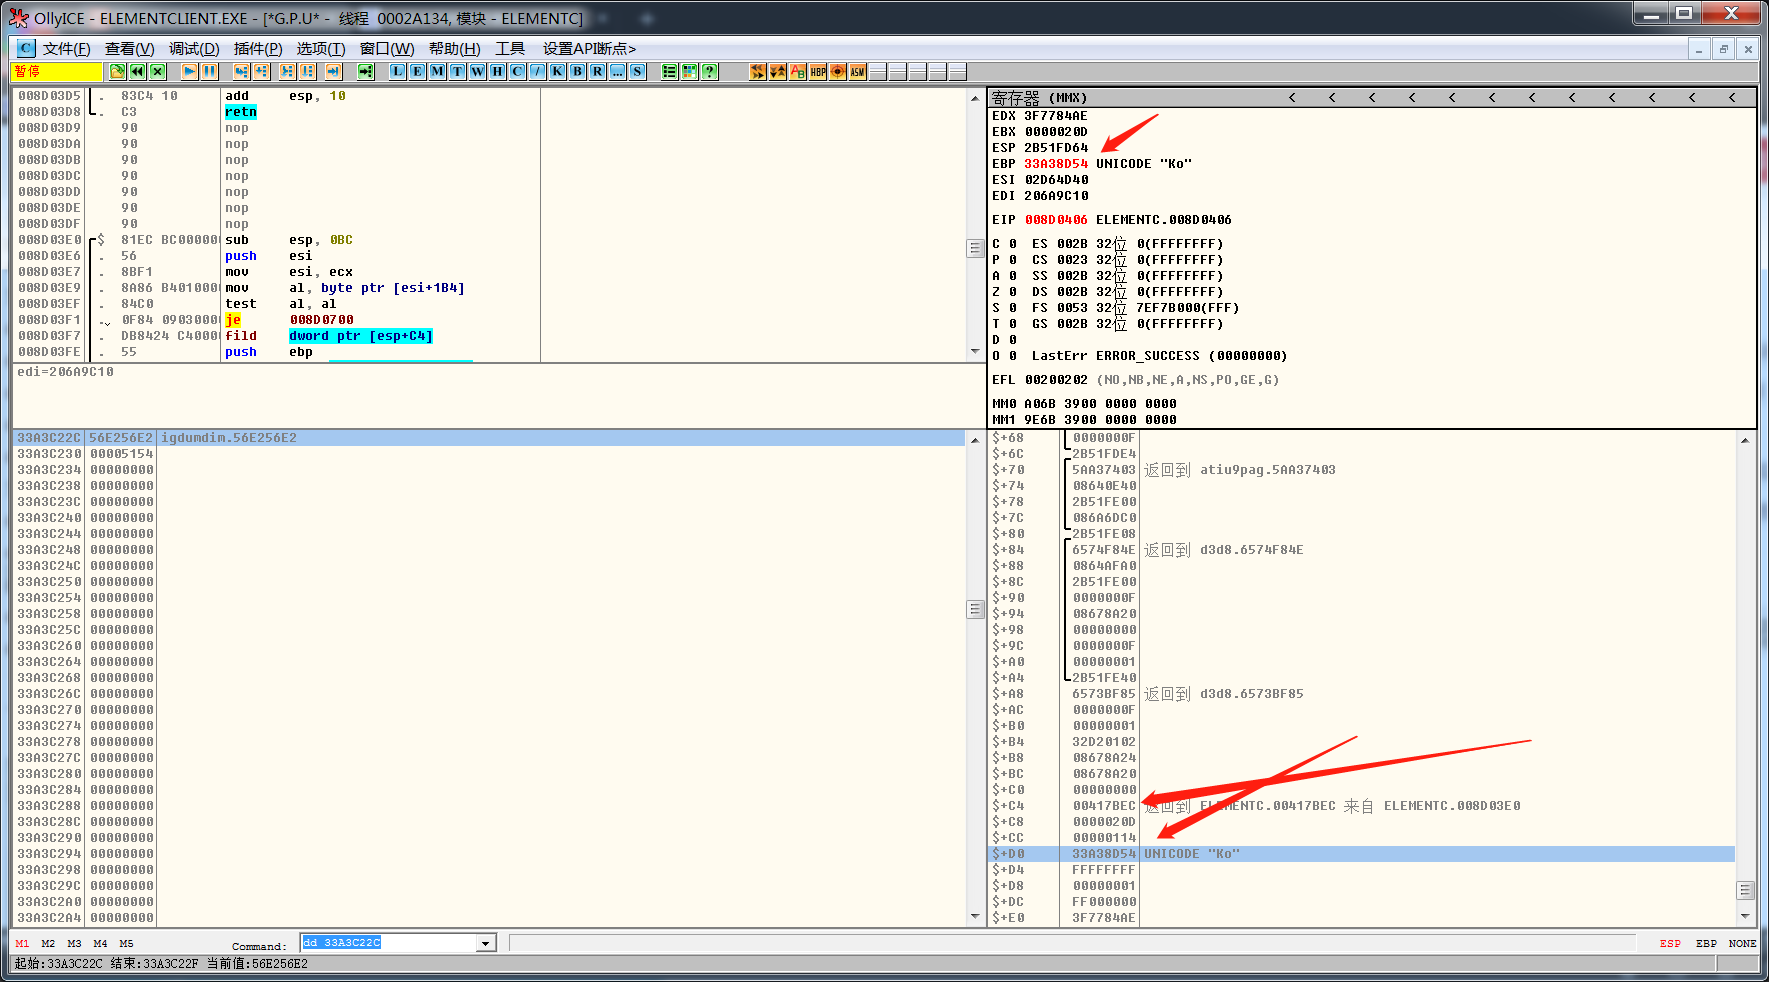The height and width of the screenshot is (982, 1769).
Task: Open the 插件(P) menu
Action: [258, 48]
